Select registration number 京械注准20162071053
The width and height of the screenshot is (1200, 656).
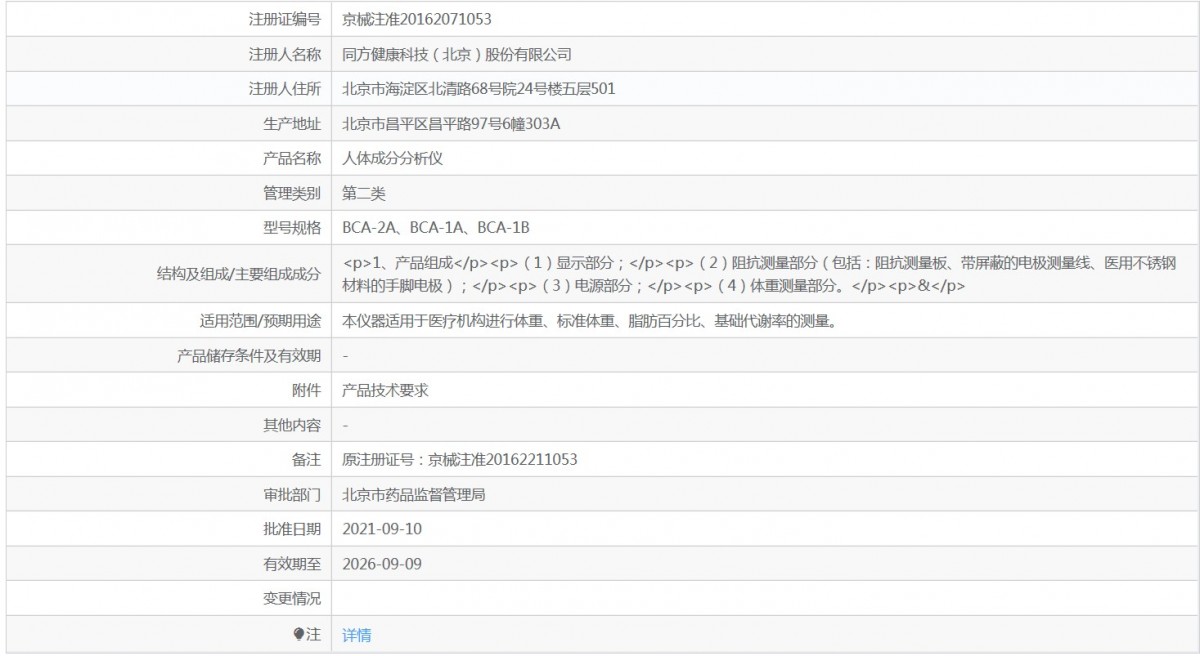point(417,19)
